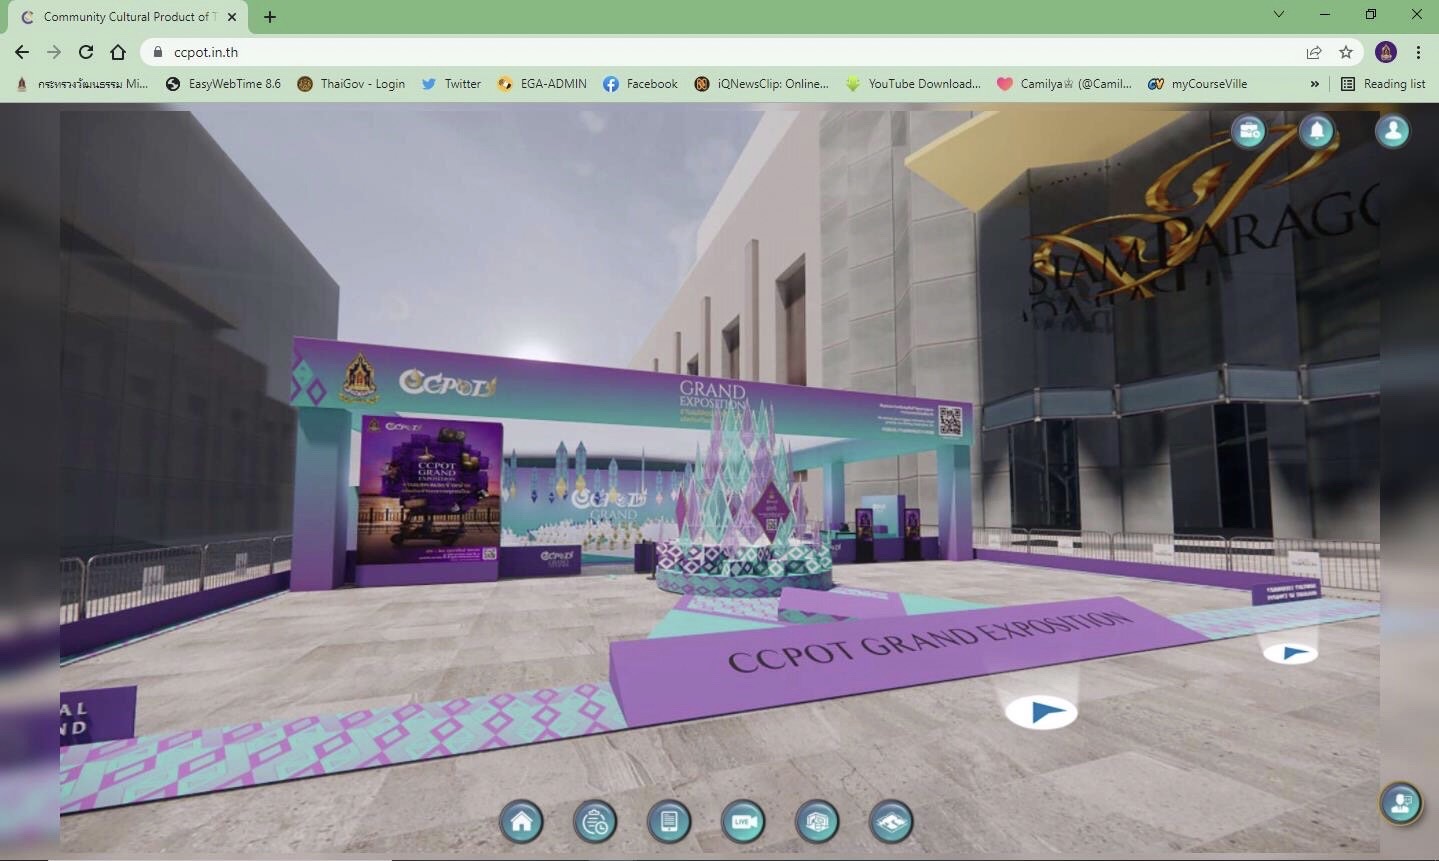Open Chrome profile avatar

click(x=1386, y=52)
